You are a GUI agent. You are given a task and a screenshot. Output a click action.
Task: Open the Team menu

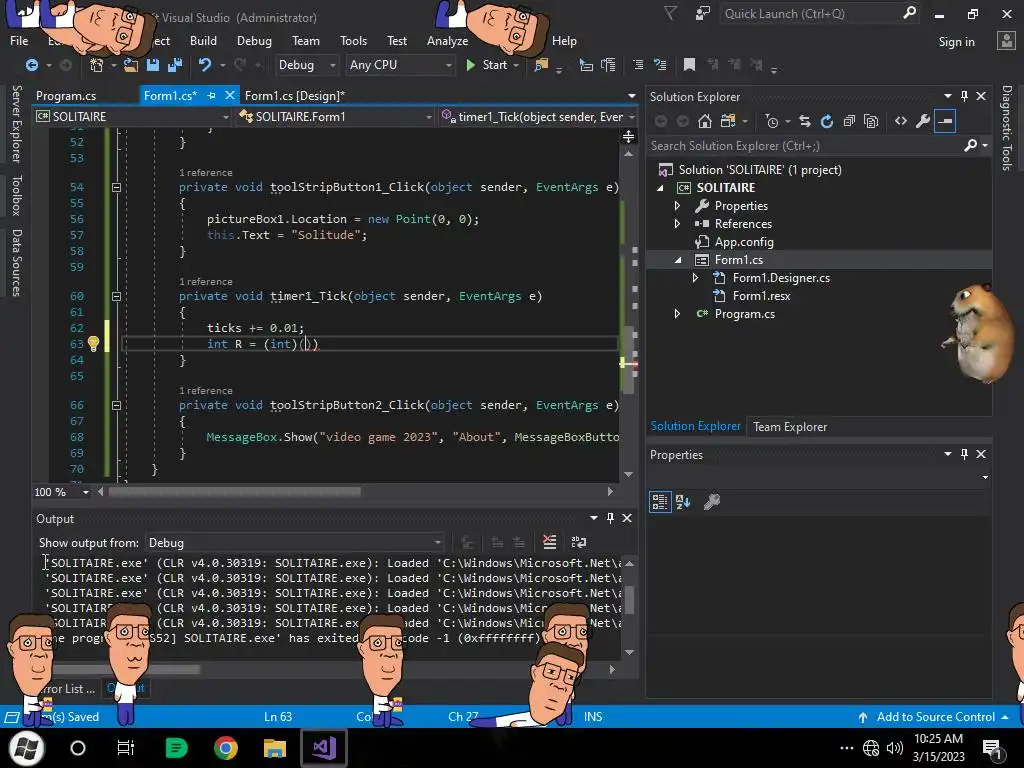(x=306, y=40)
